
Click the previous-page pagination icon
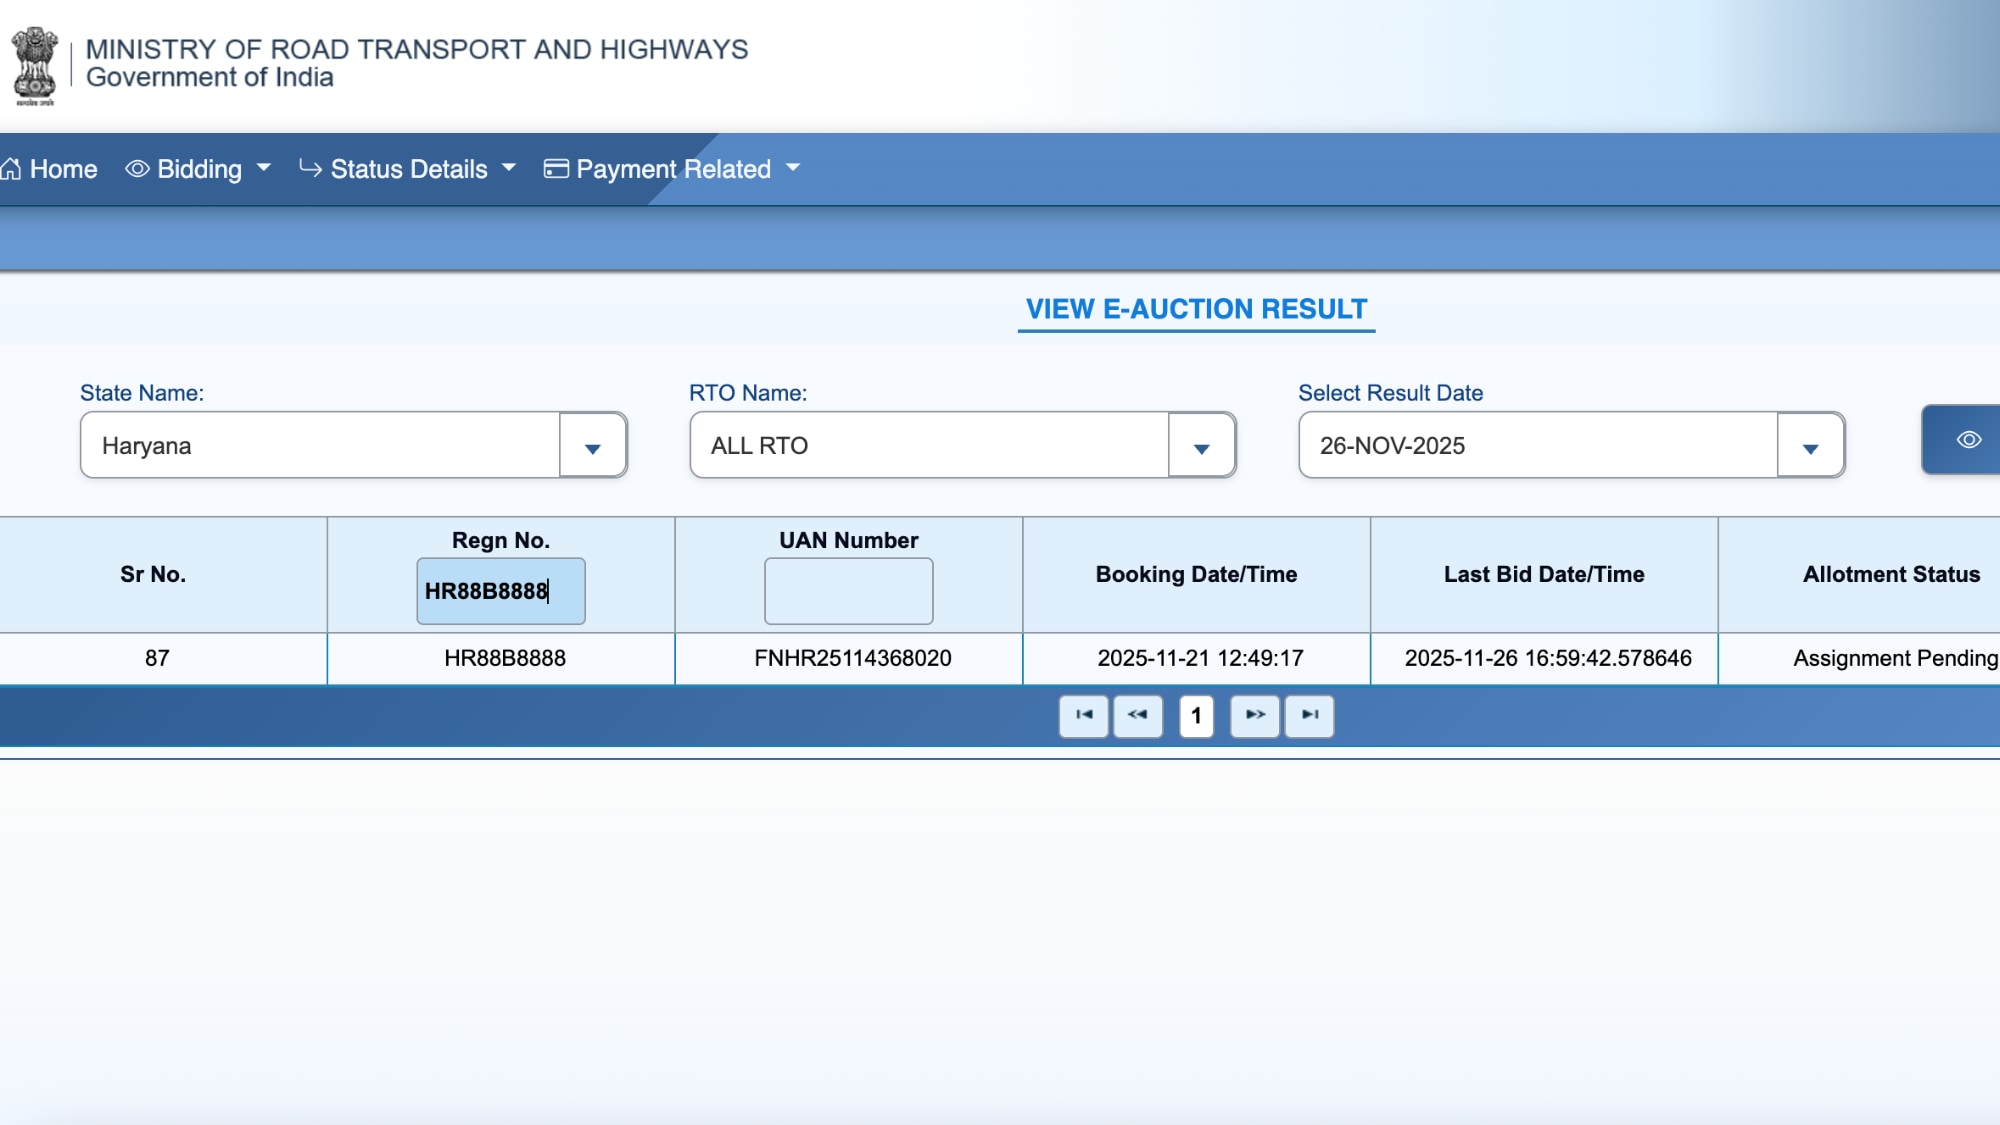[x=1138, y=716]
